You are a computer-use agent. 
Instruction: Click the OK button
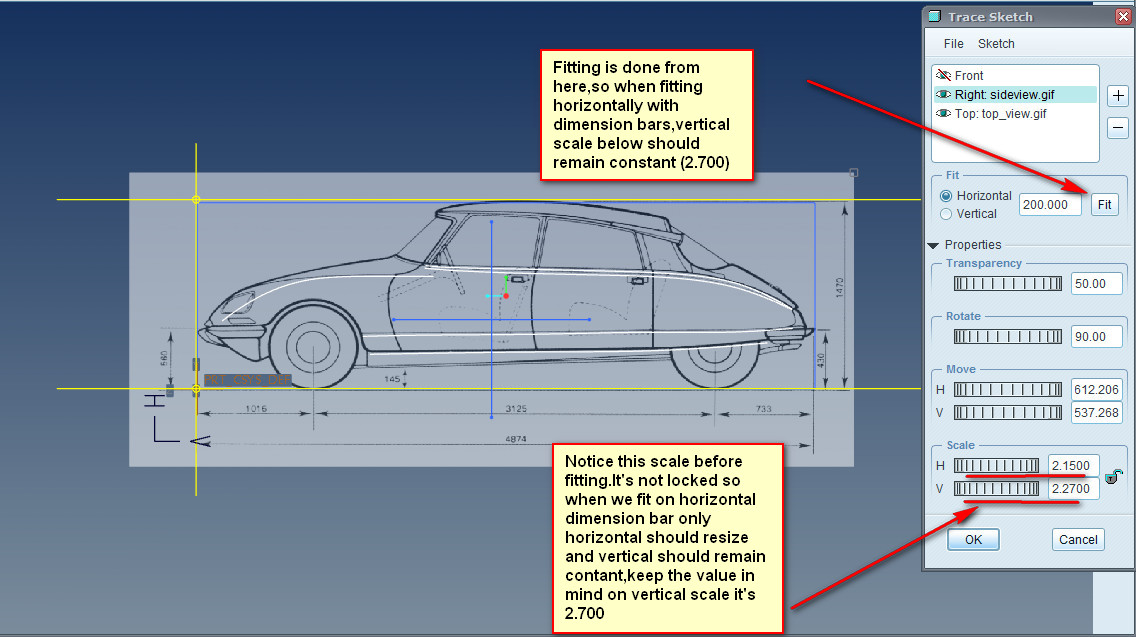coord(973,539)
